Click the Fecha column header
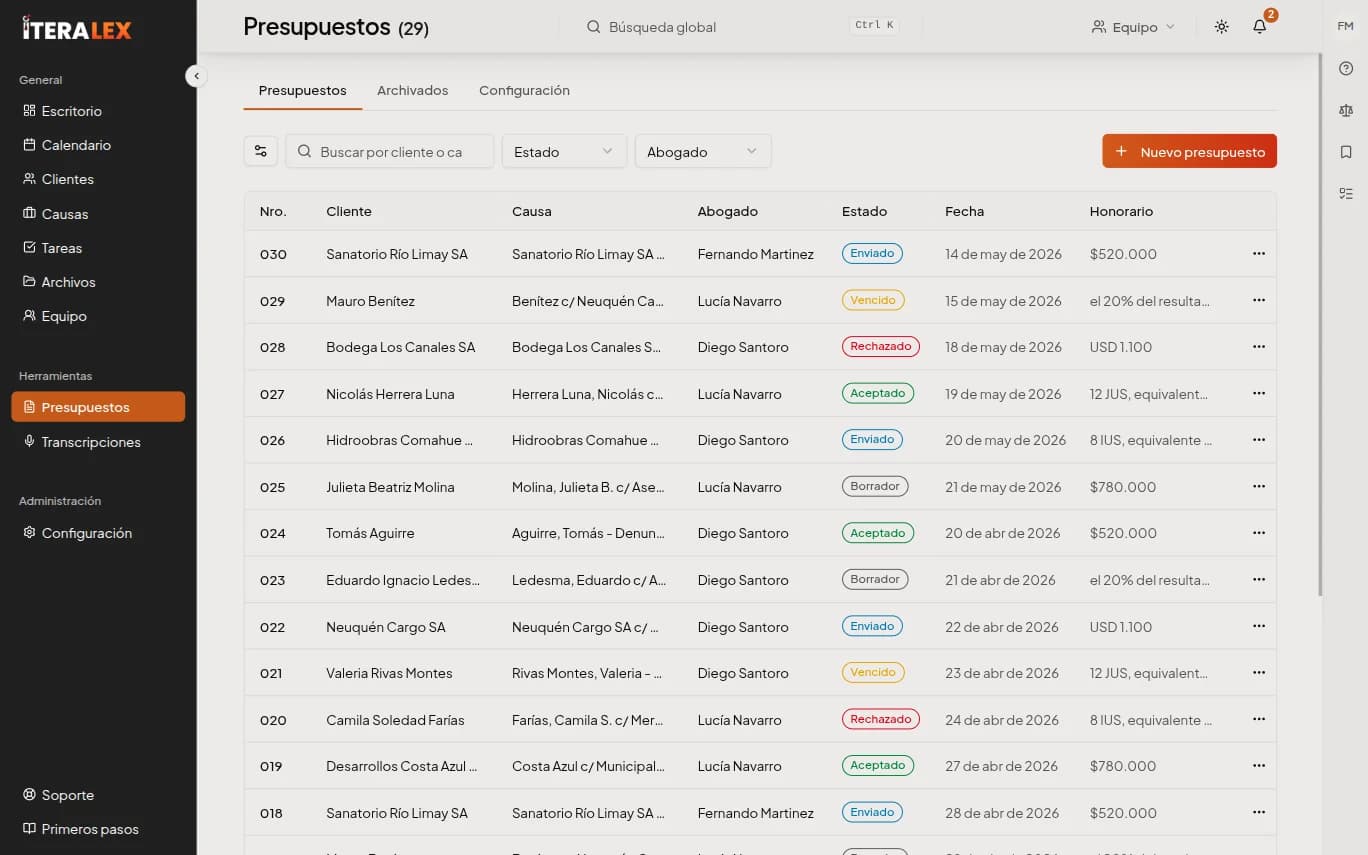1368x855 pixels. pyautogui.click(x=964, y=211)
